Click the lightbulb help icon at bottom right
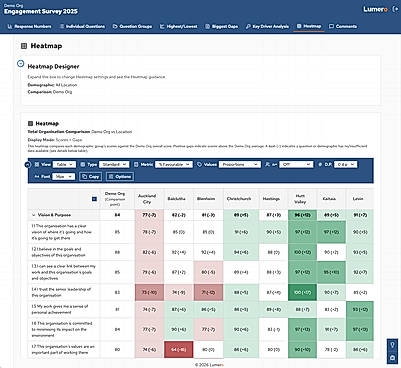Viewport: 401px width, 368px height. [x=393, y=345]
